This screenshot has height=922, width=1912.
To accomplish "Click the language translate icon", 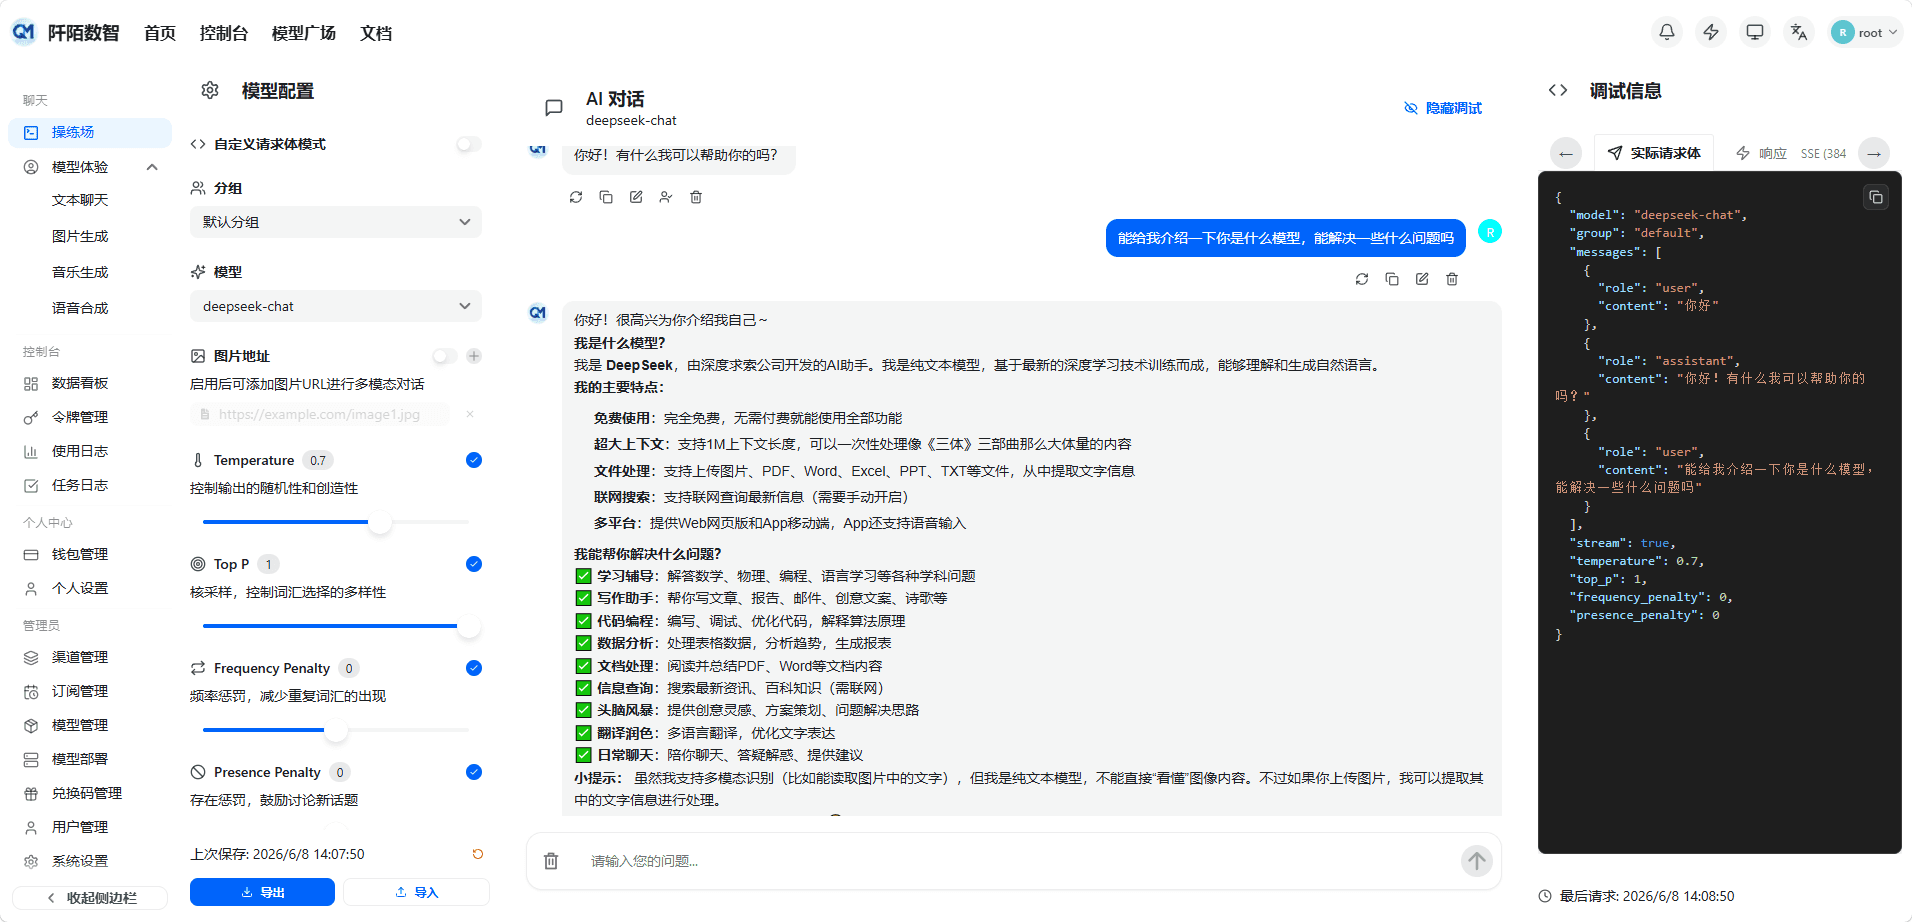I will 1799,32.
